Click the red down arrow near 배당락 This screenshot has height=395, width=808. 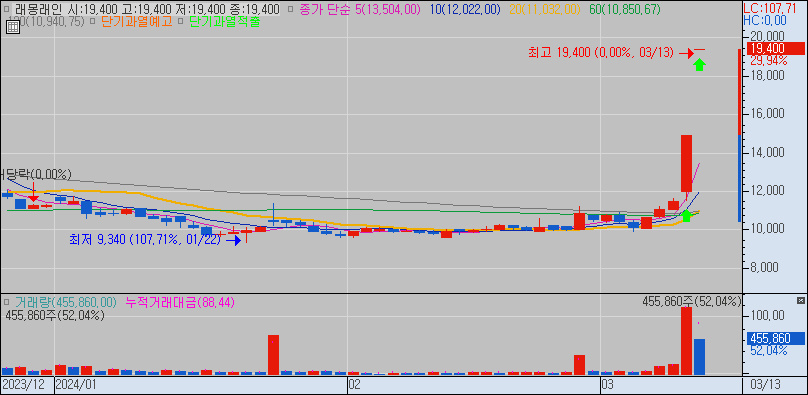[33, 191]
